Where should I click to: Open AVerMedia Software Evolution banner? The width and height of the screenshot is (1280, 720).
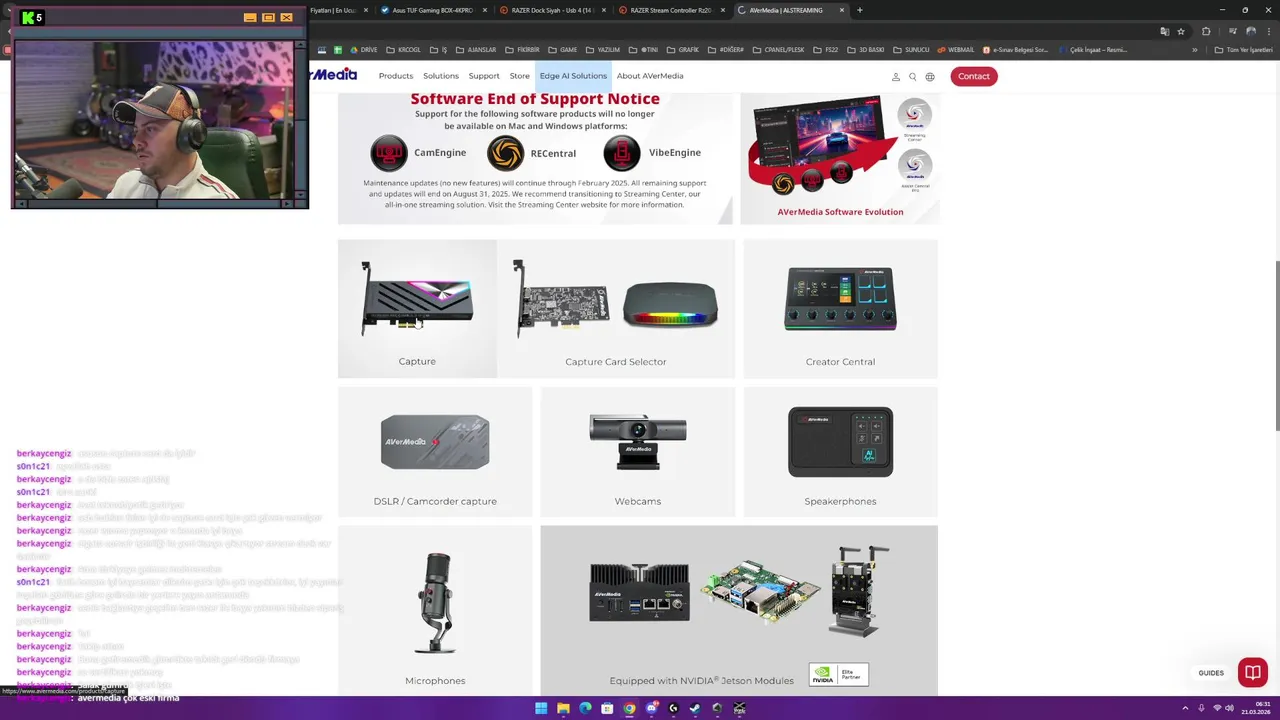[840, 158]
